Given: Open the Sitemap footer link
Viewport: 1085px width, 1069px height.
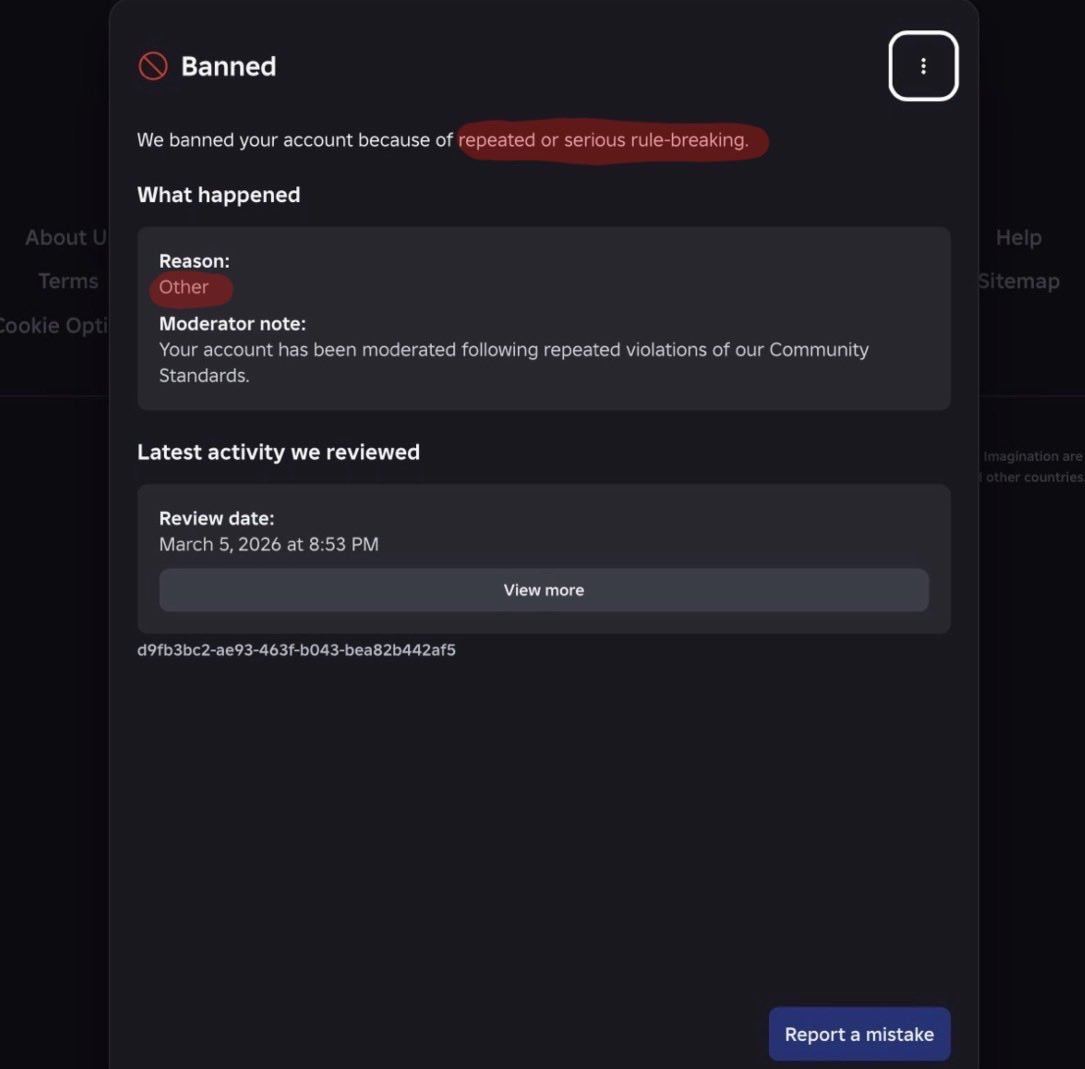Looking at the screenshot, I should [1018, 281].
